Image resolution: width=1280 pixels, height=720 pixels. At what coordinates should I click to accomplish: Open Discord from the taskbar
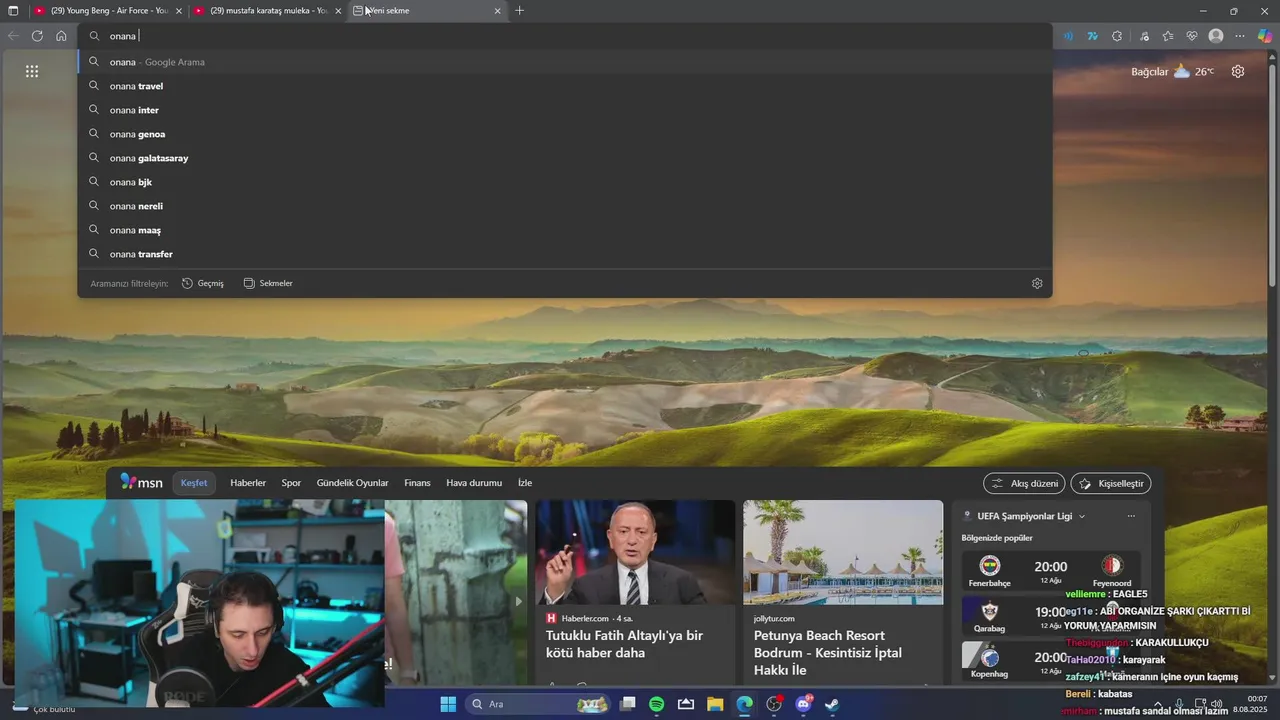(803, 704)
